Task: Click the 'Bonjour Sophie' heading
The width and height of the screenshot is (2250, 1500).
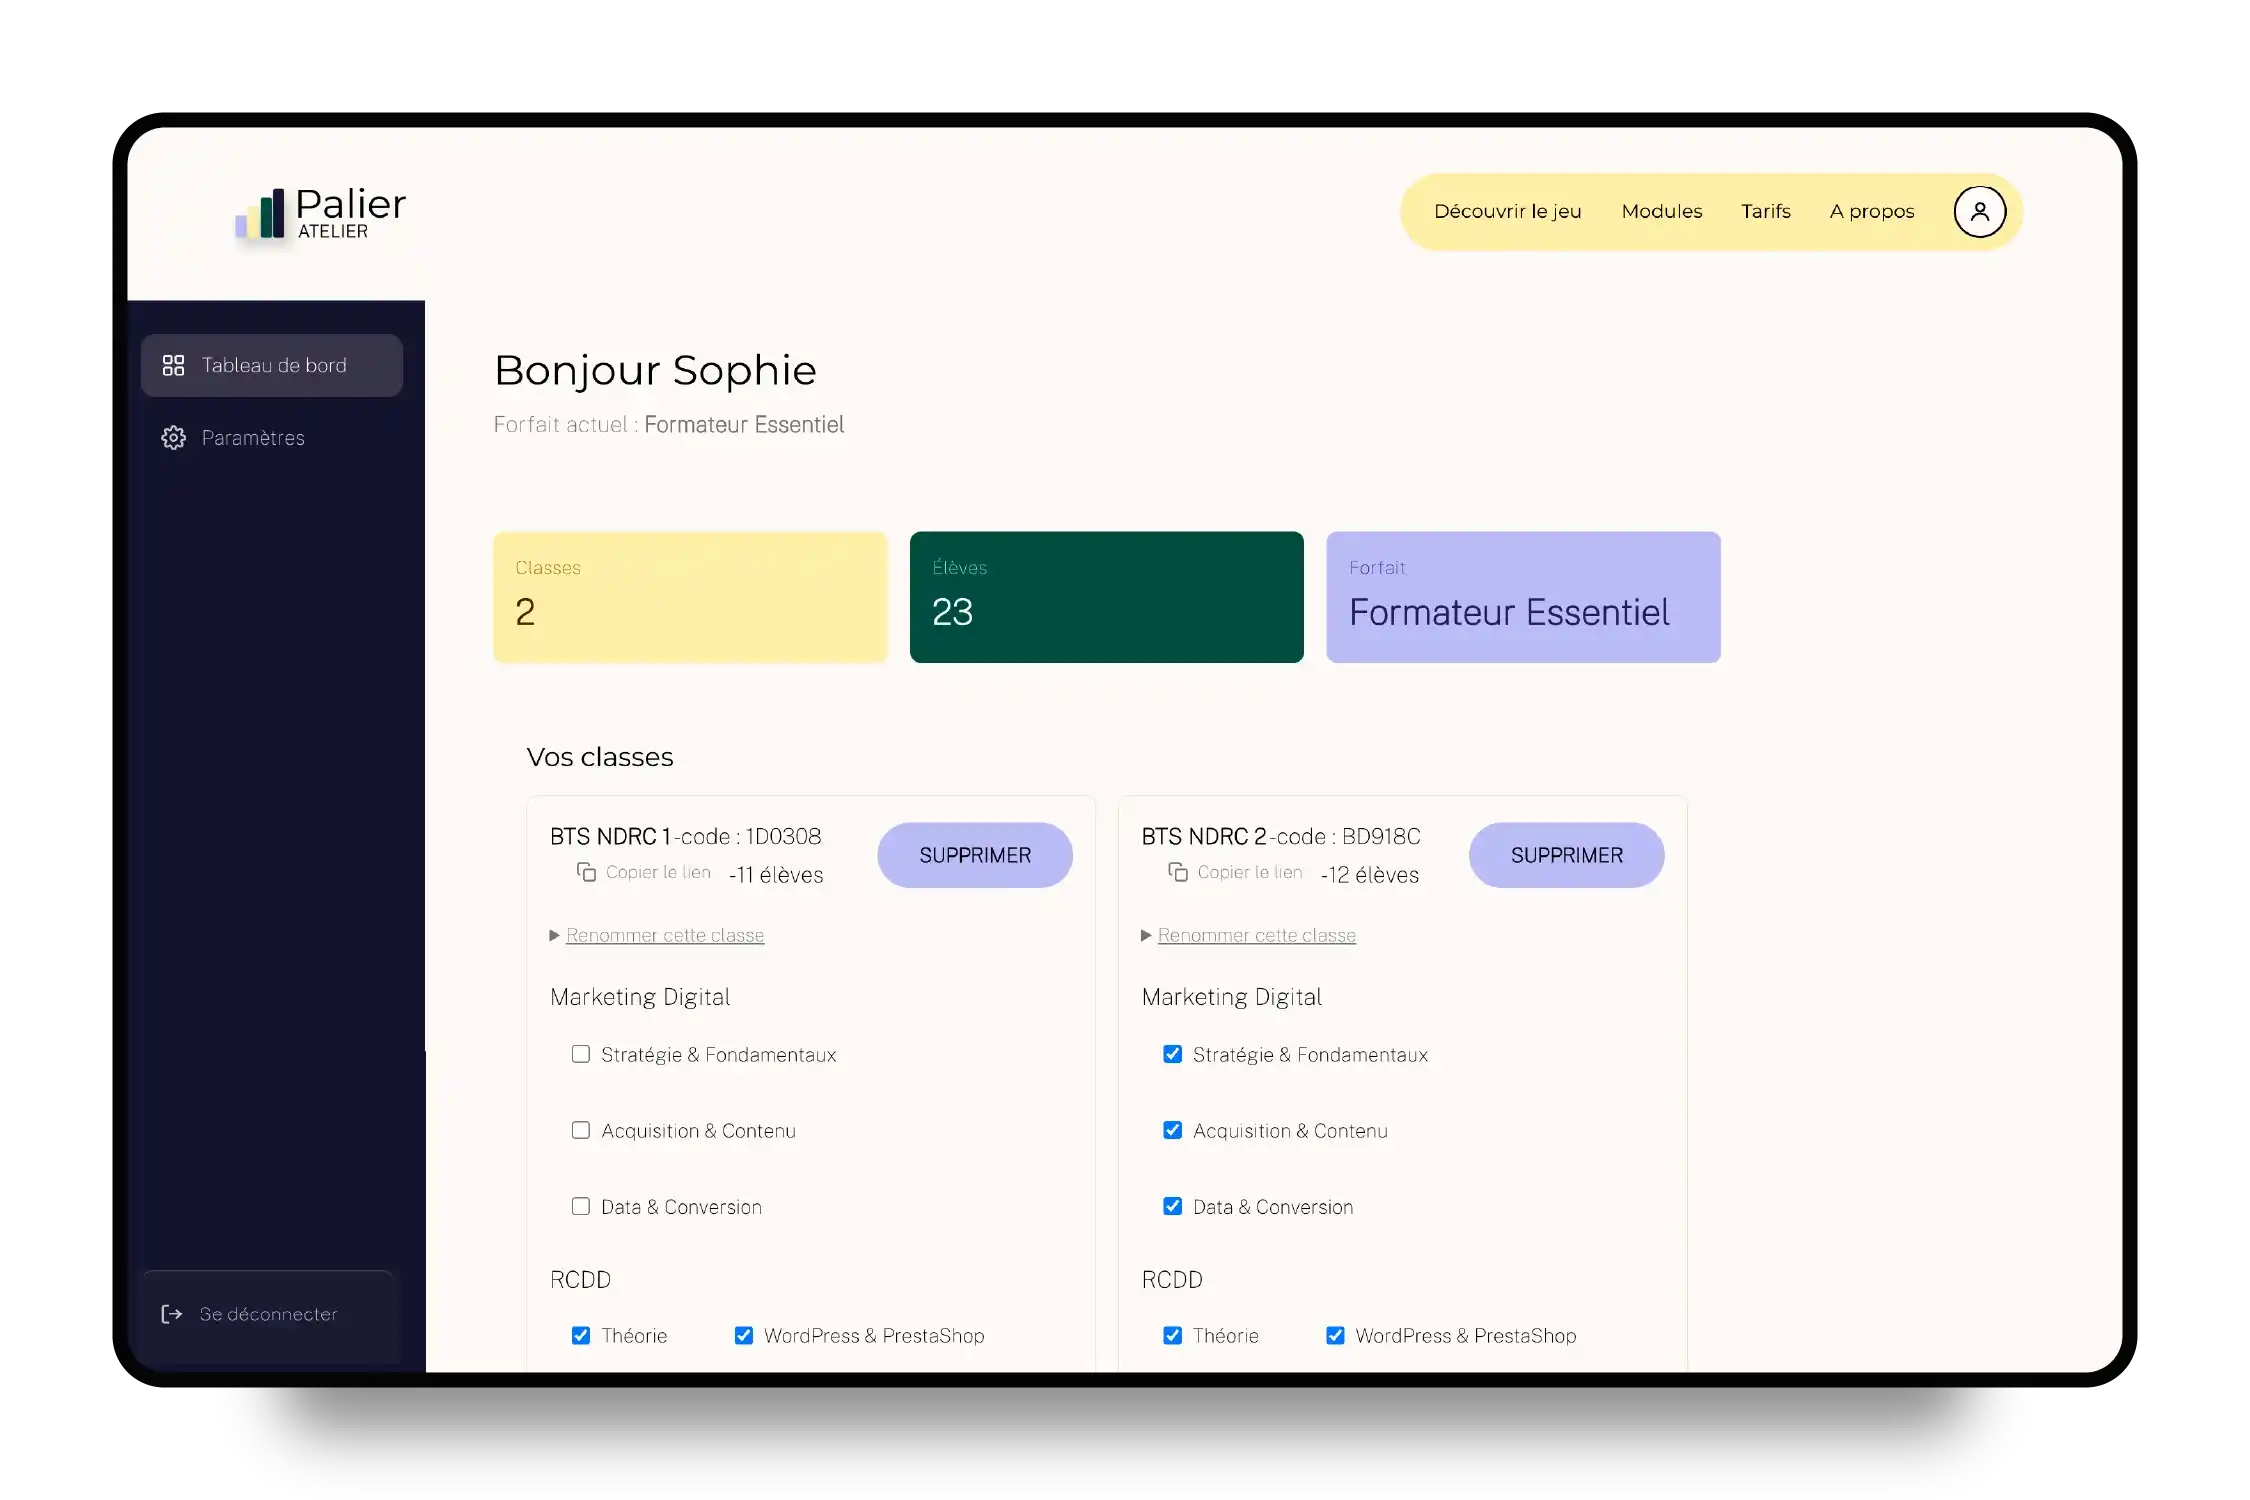Action: pyautogui.click(x=655, y=371)
